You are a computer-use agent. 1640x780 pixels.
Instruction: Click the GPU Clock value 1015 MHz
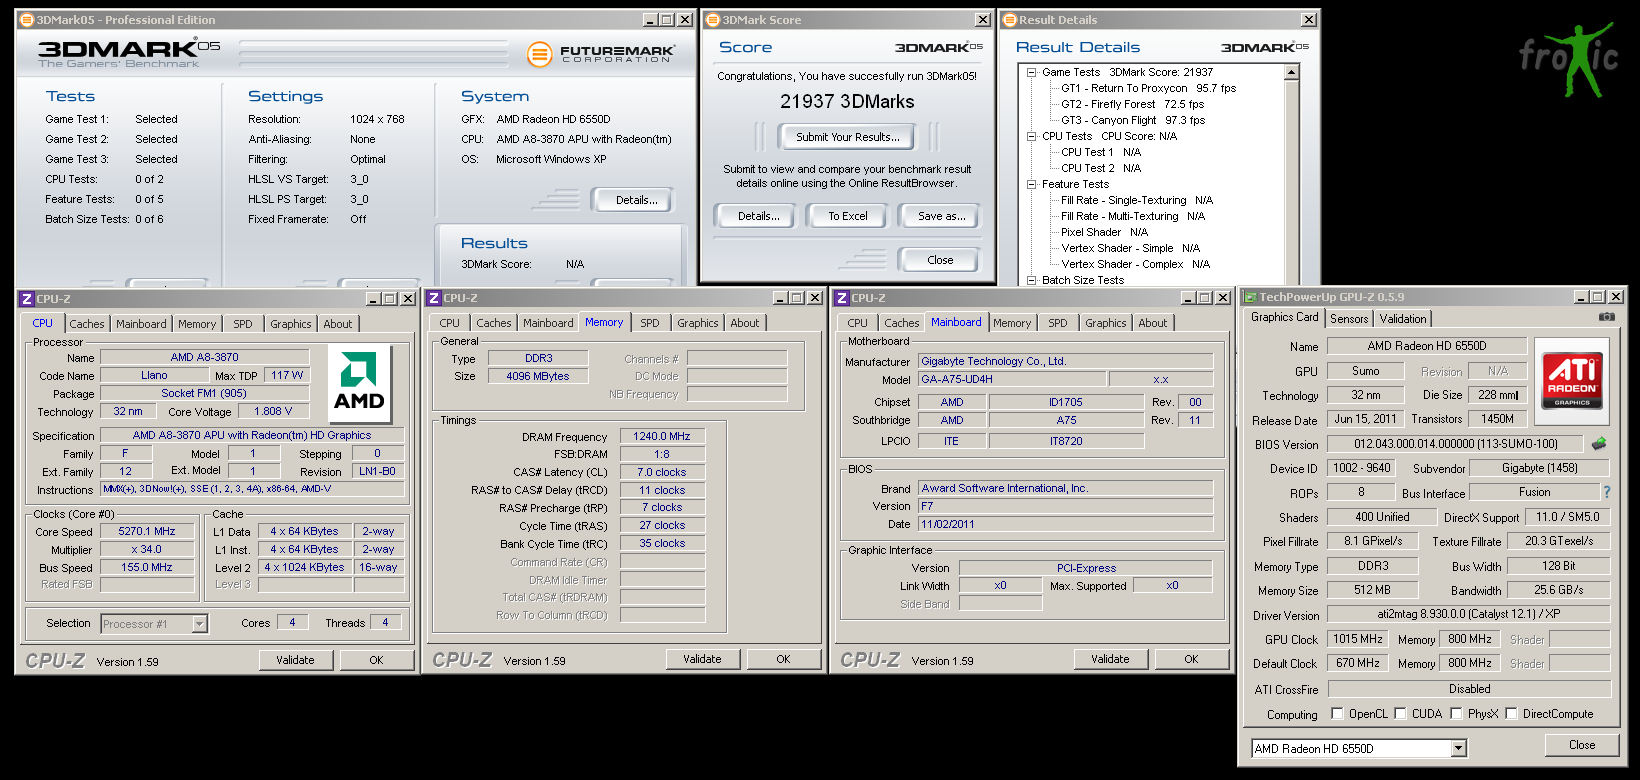[x=1358, y=639]
